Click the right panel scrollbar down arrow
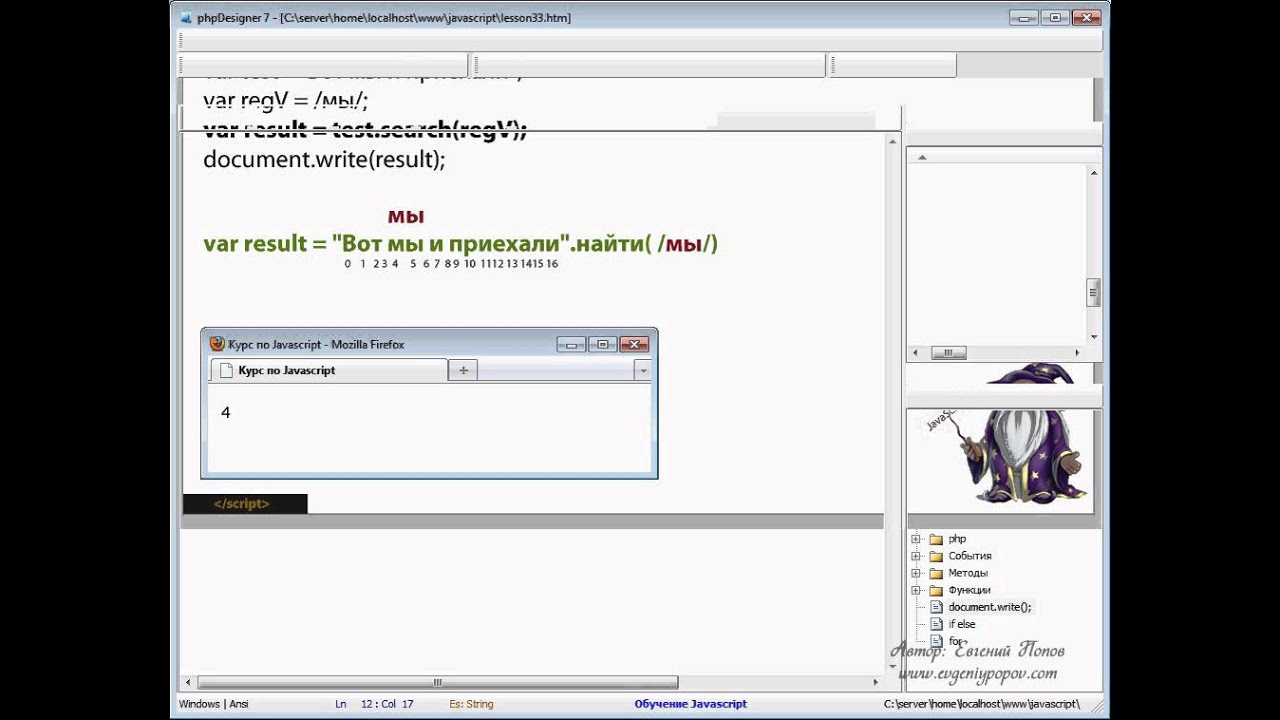1280x720 pixels. [1094, 337]
